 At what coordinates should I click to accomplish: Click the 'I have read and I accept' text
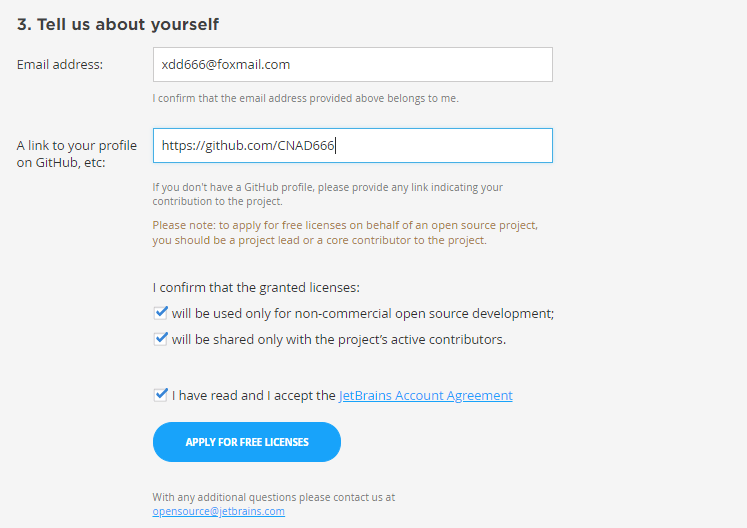(x=253, y=396)
